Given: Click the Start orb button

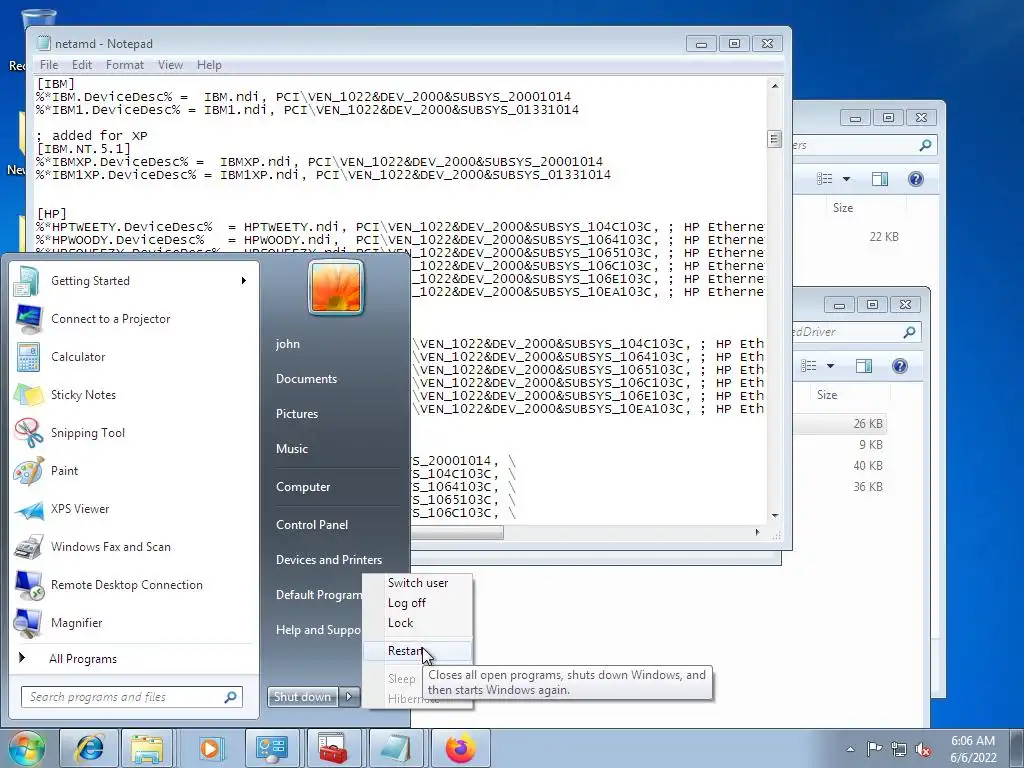Looking at the screenshot, I should tap(26, 748).
